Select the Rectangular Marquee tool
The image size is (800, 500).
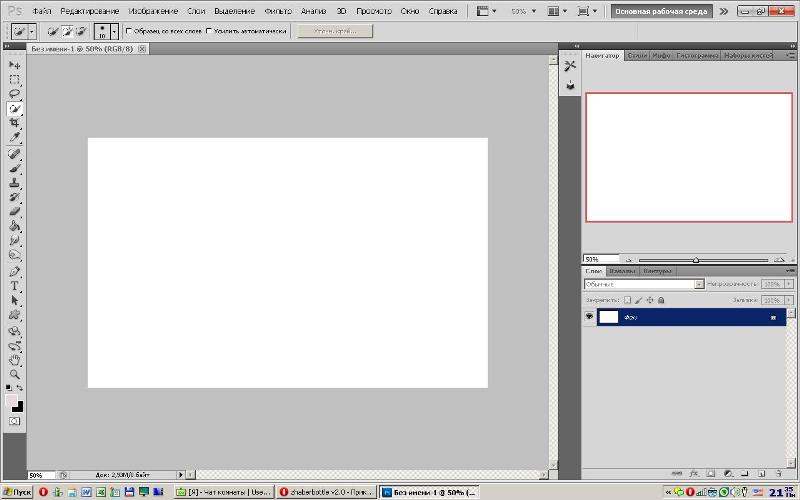(14, 80)
